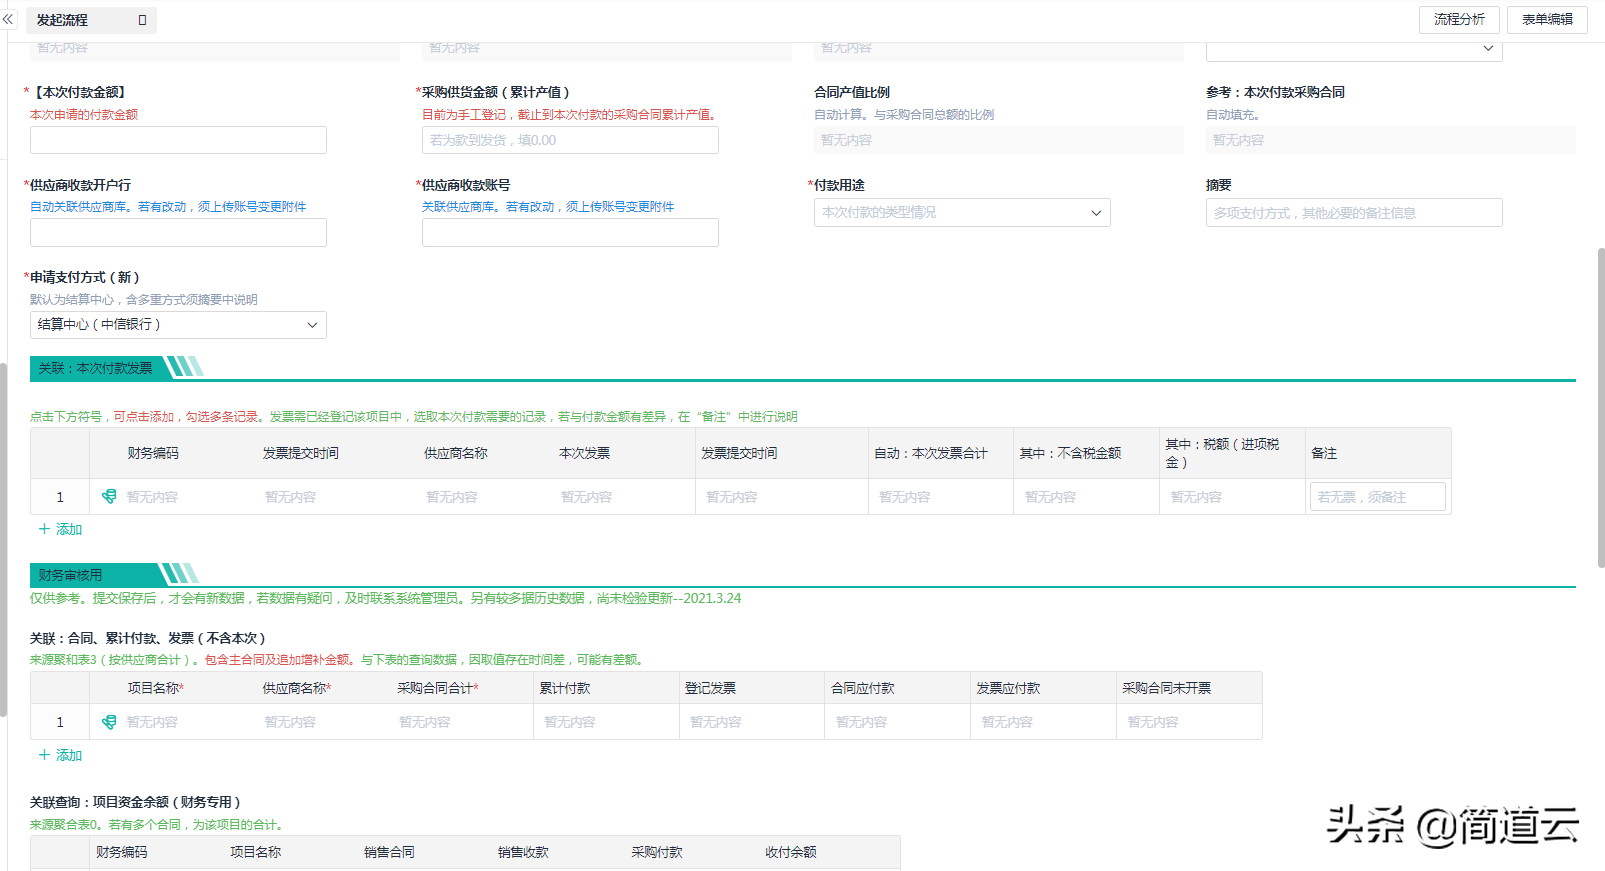Focus 供应商收款开户行 input field
The width and height of the screenshot is (1605, 871).
178,232
